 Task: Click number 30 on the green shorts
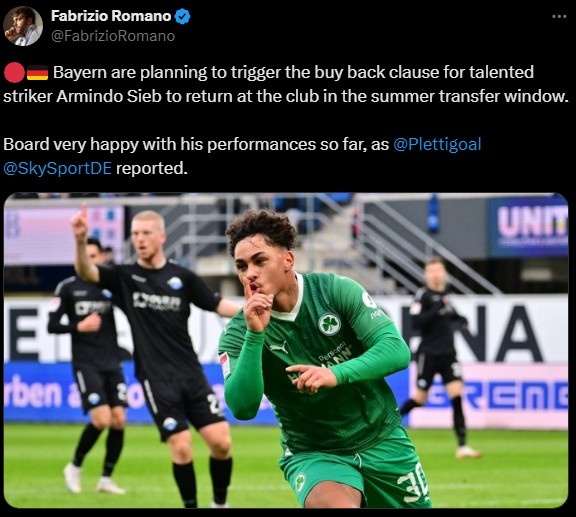pyautogui.click(x=413, y=485)
